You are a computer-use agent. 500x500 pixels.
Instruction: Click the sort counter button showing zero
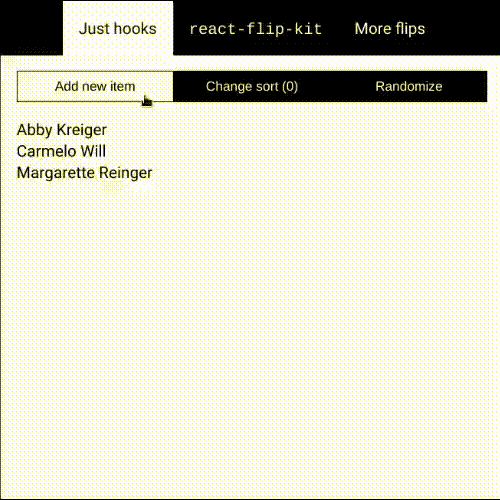(x=252, y=86)
